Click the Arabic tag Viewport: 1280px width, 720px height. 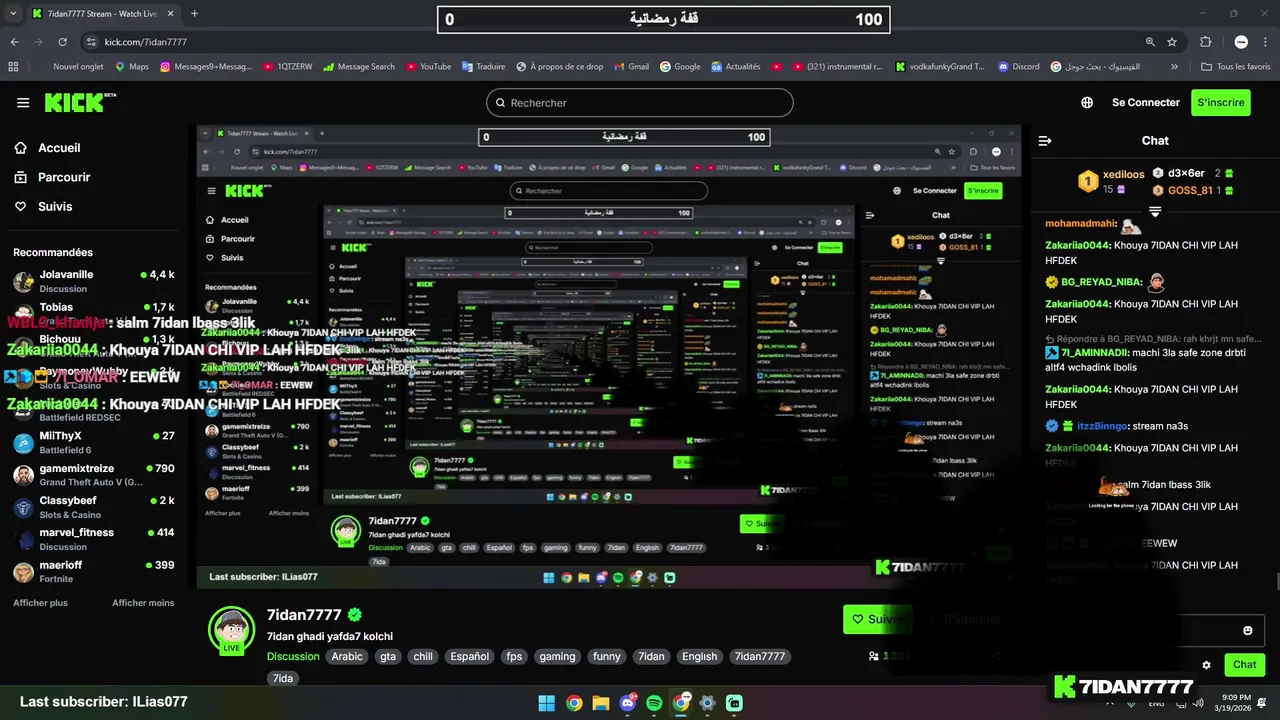pyautogui.click(x=347, y=657)
